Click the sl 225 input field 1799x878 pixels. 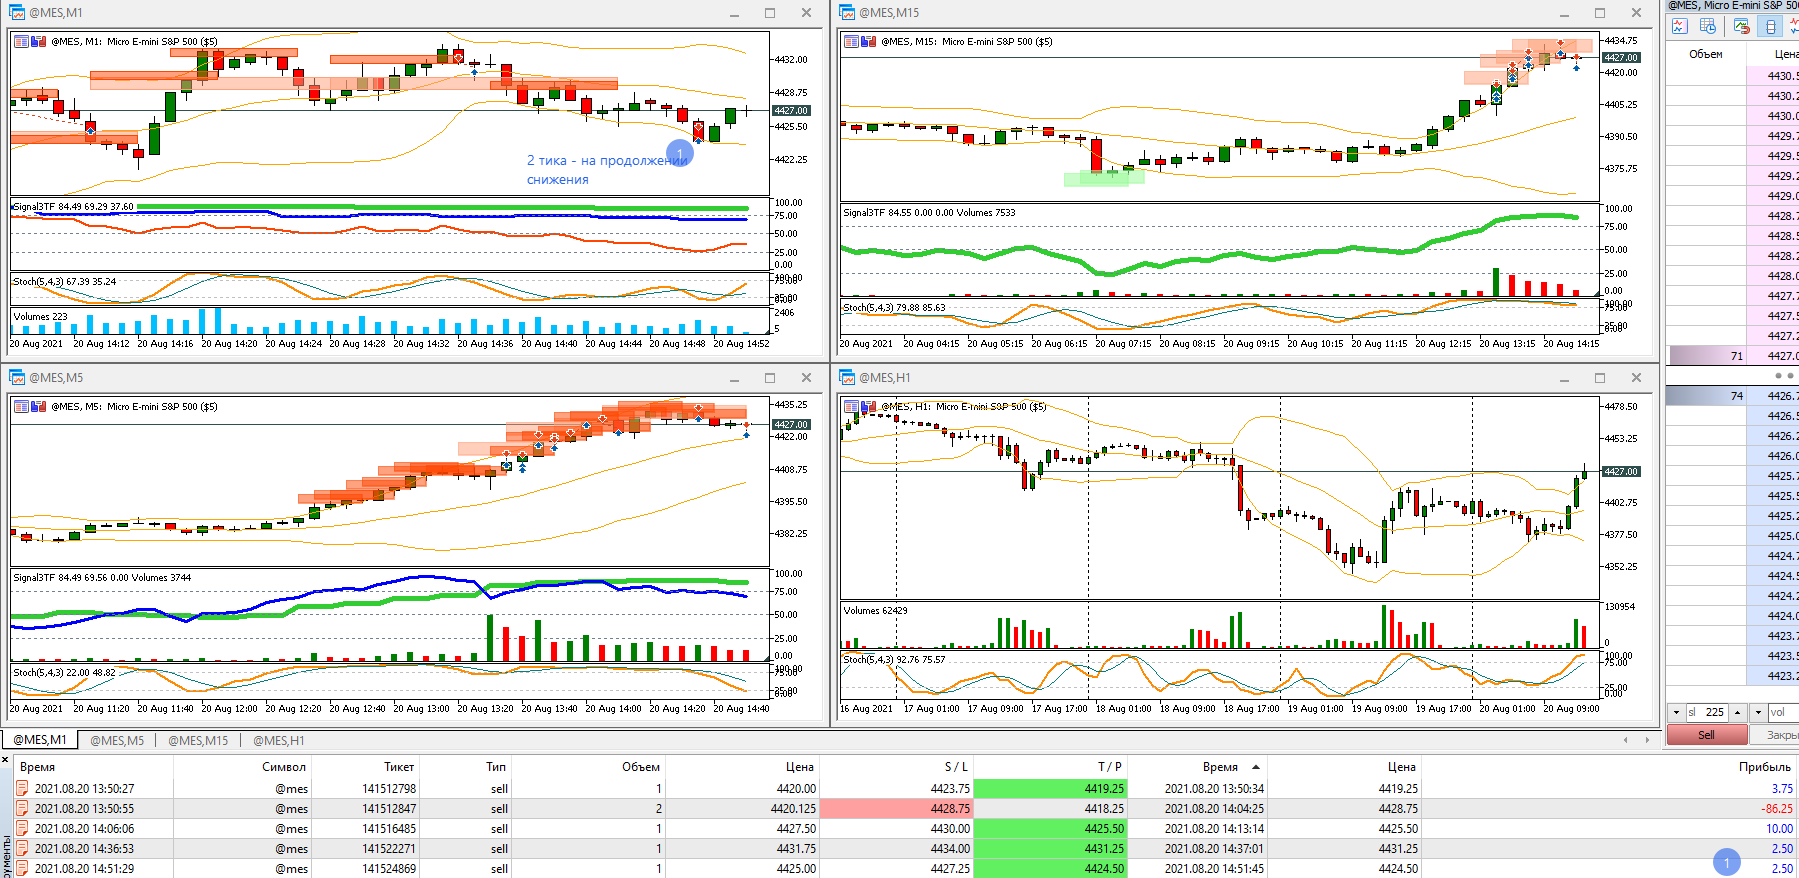[x=1707, y=712]
